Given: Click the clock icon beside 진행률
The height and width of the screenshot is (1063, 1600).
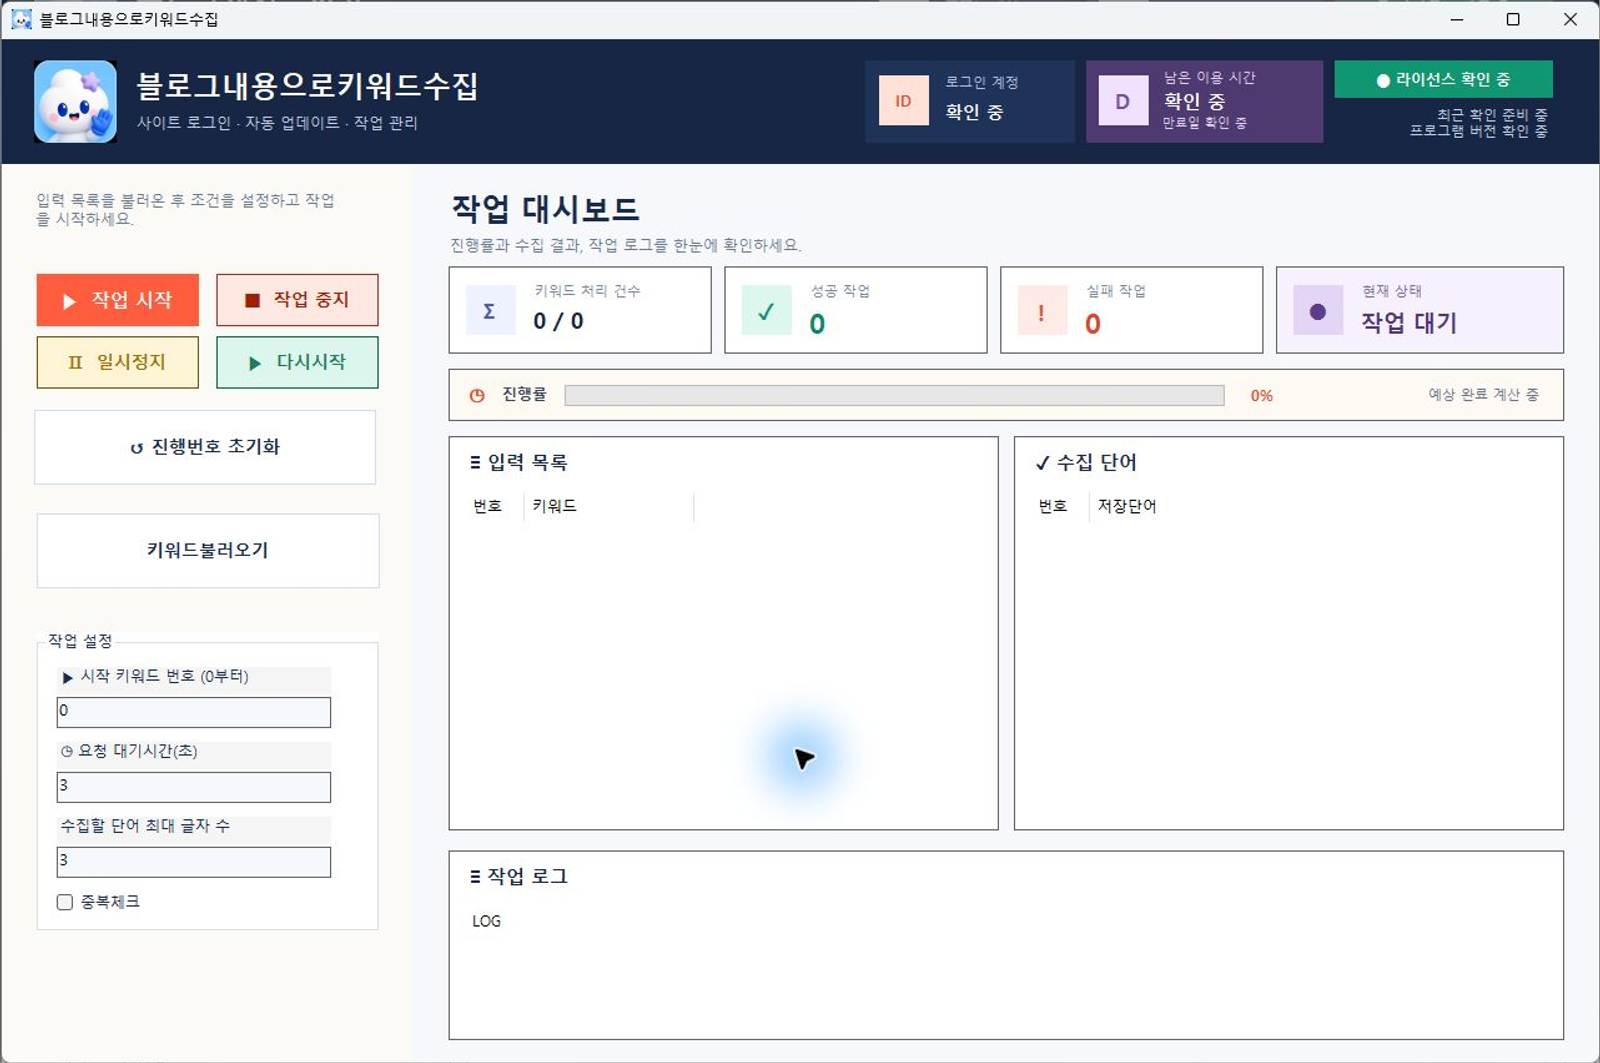Looking at the screenshot, I should tap(477, 395).
